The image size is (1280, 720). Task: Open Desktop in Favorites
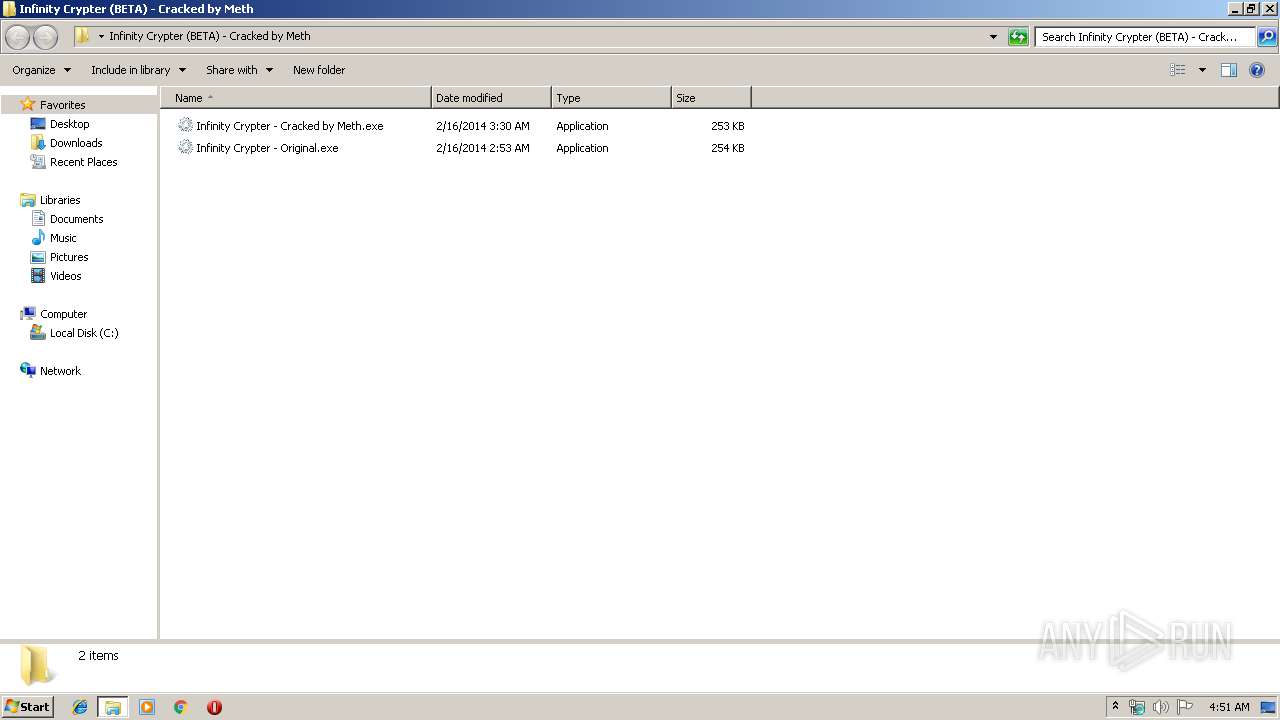[69, 124]
